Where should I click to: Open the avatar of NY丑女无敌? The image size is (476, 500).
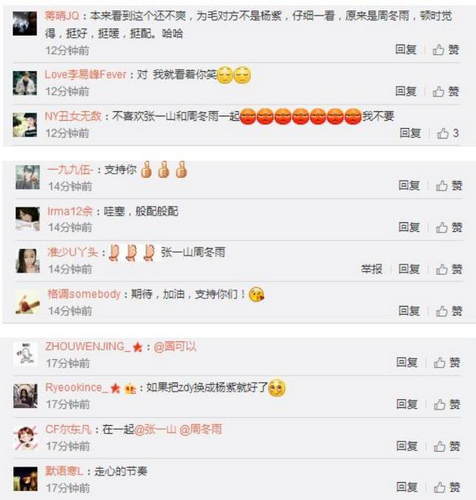tap(25, 125)
